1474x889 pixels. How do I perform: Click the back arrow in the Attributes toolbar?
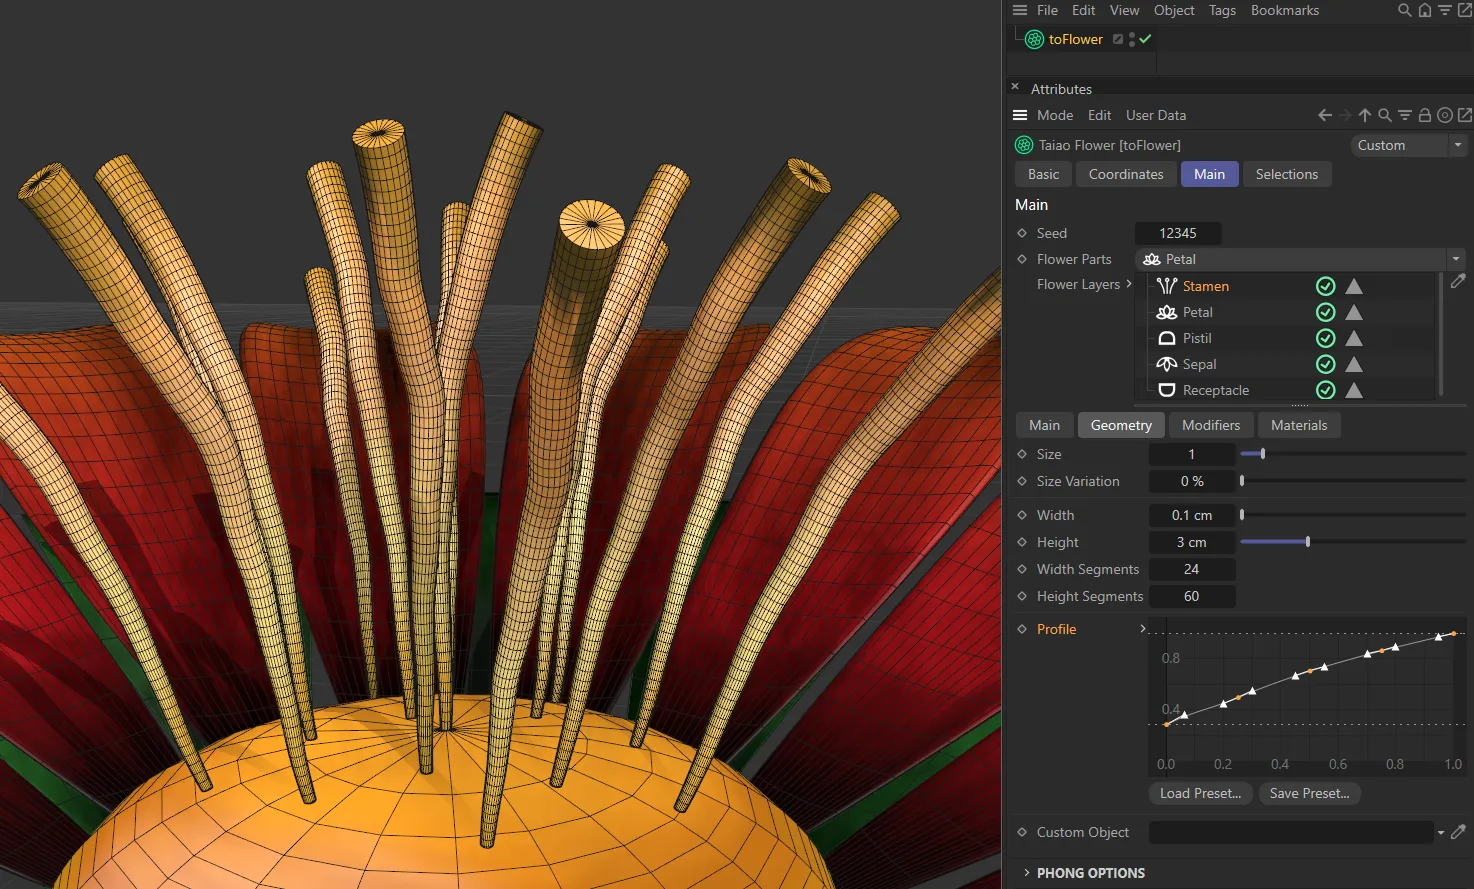[x=1324, y=114]
